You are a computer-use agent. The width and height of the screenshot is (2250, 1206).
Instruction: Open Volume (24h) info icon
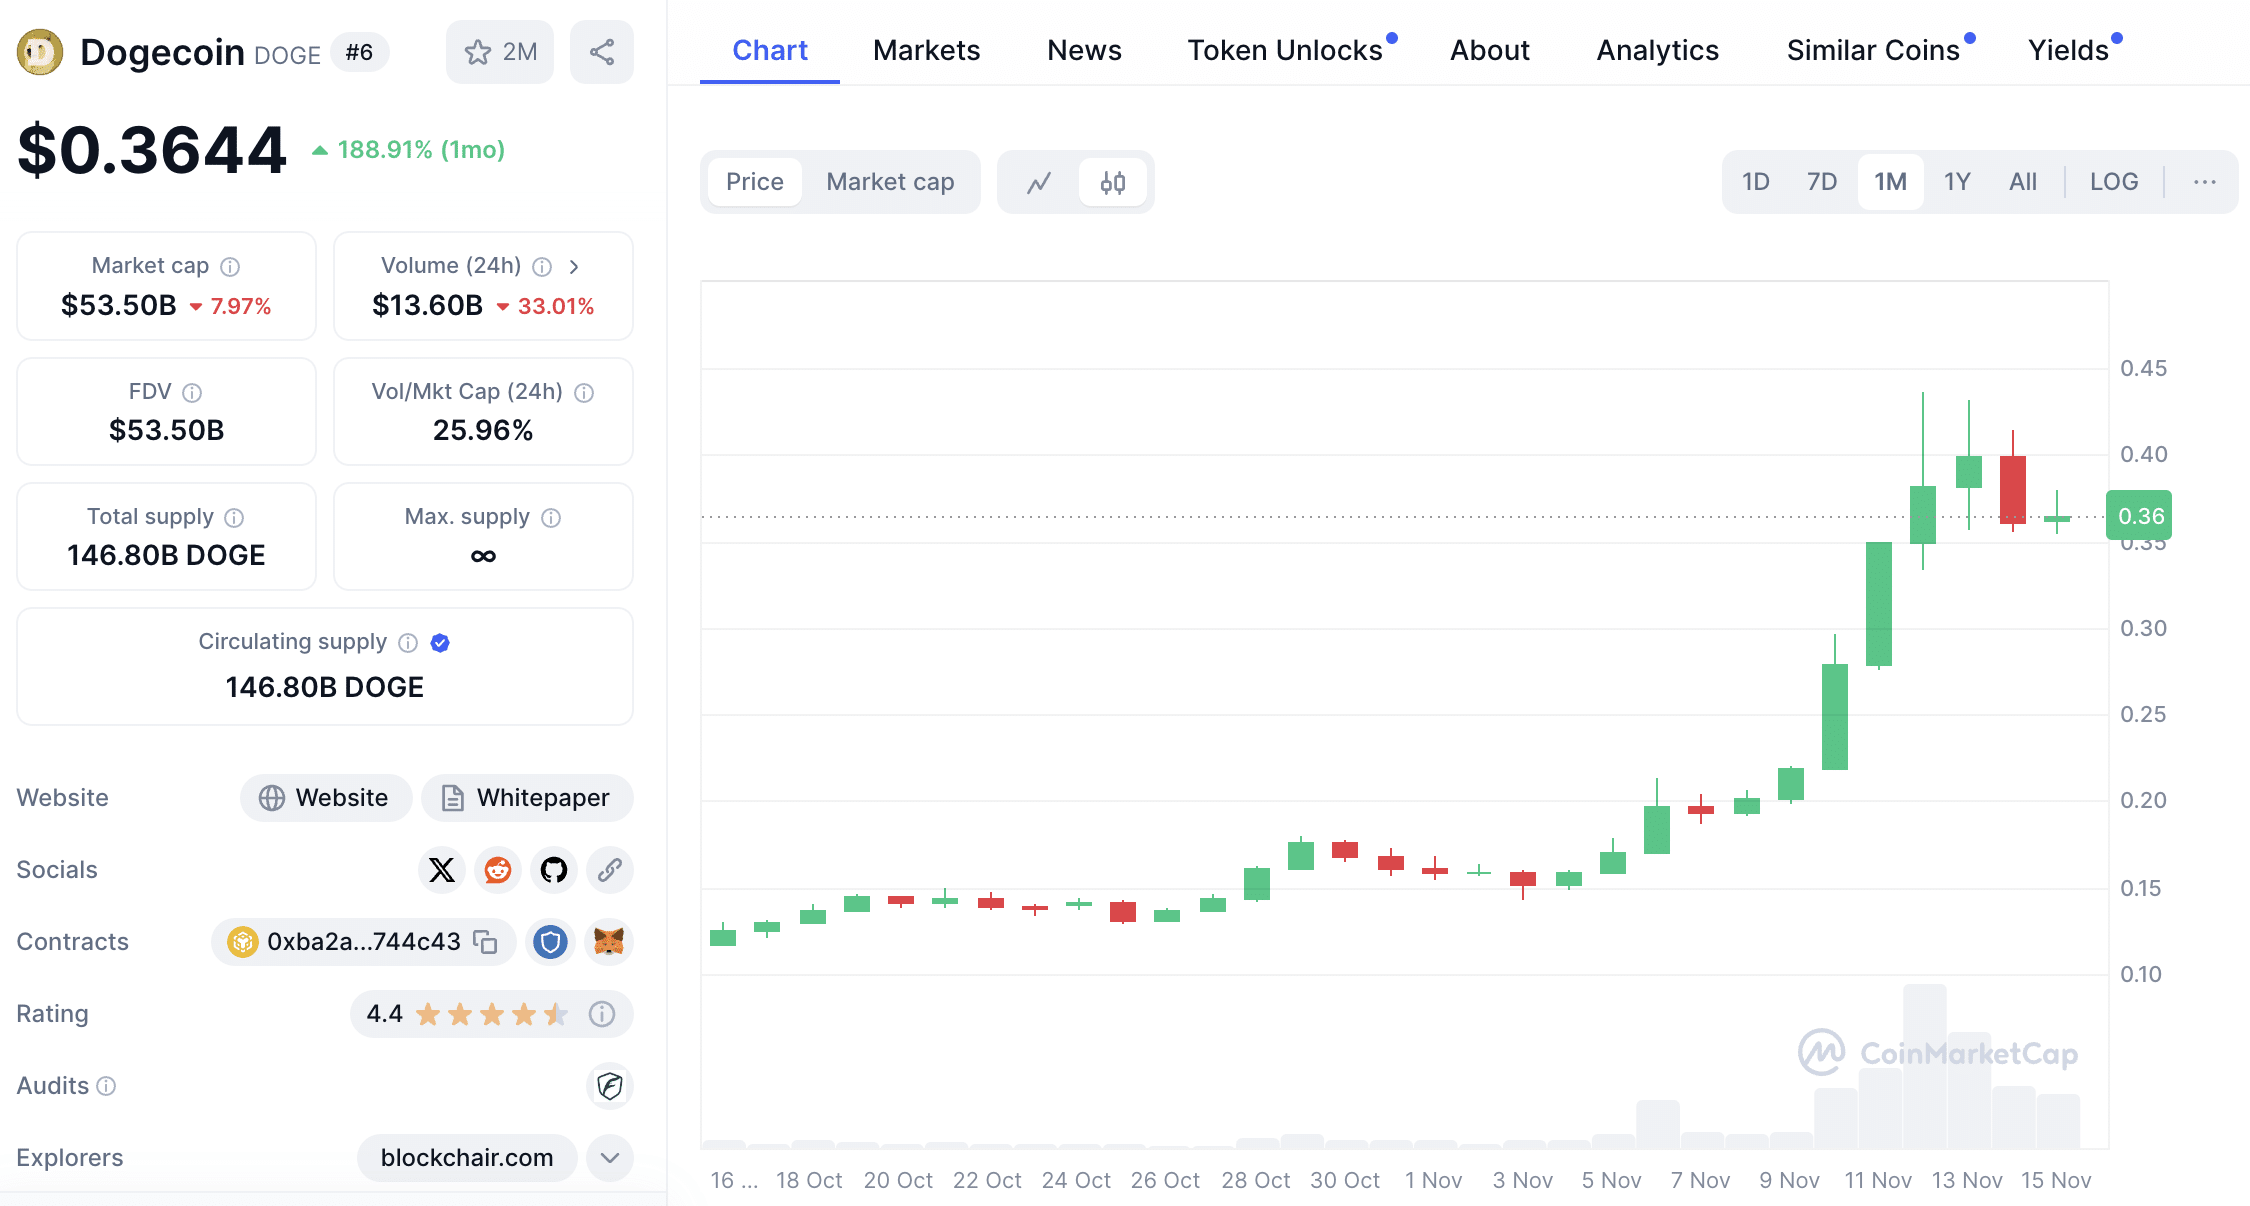pos(542,266)
